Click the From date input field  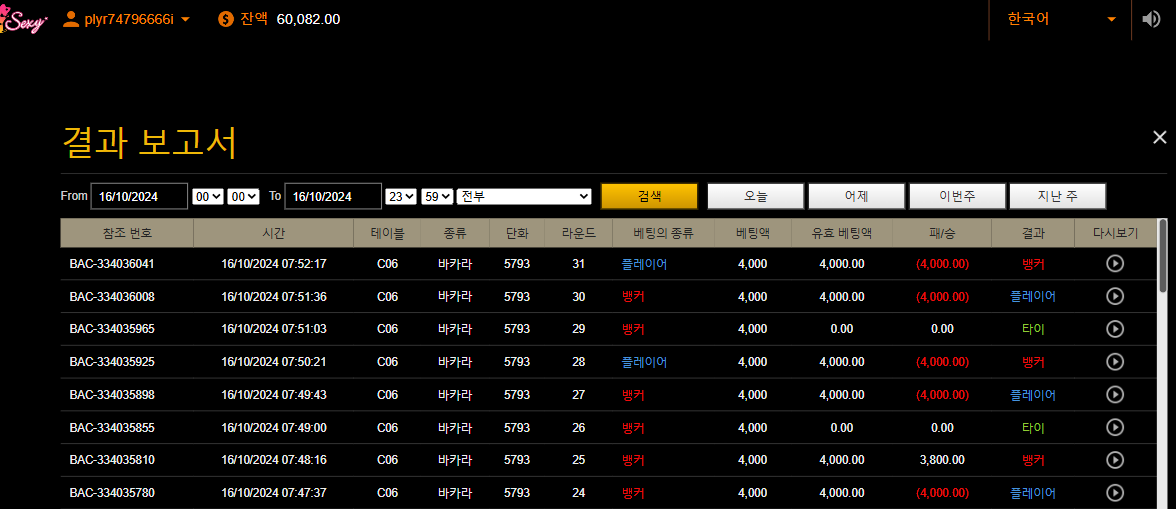[139, 197]
